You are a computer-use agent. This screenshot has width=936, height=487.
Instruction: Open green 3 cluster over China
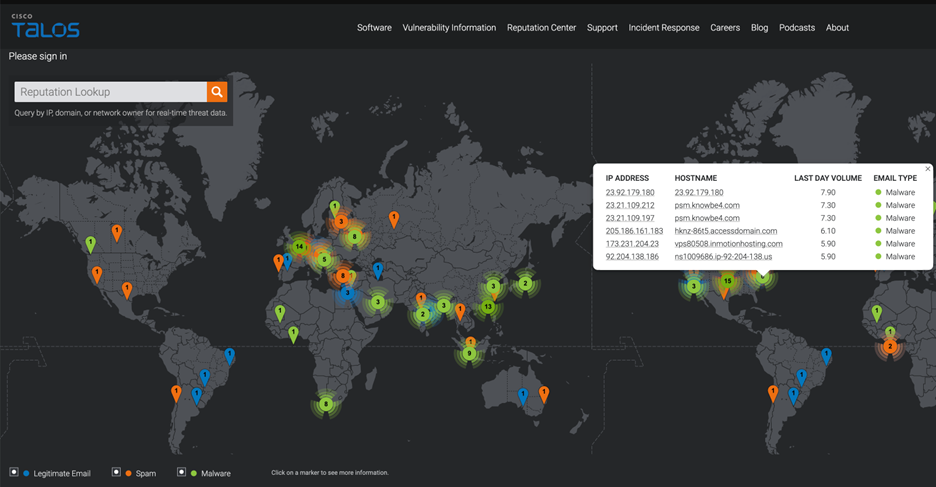point(493,286)
